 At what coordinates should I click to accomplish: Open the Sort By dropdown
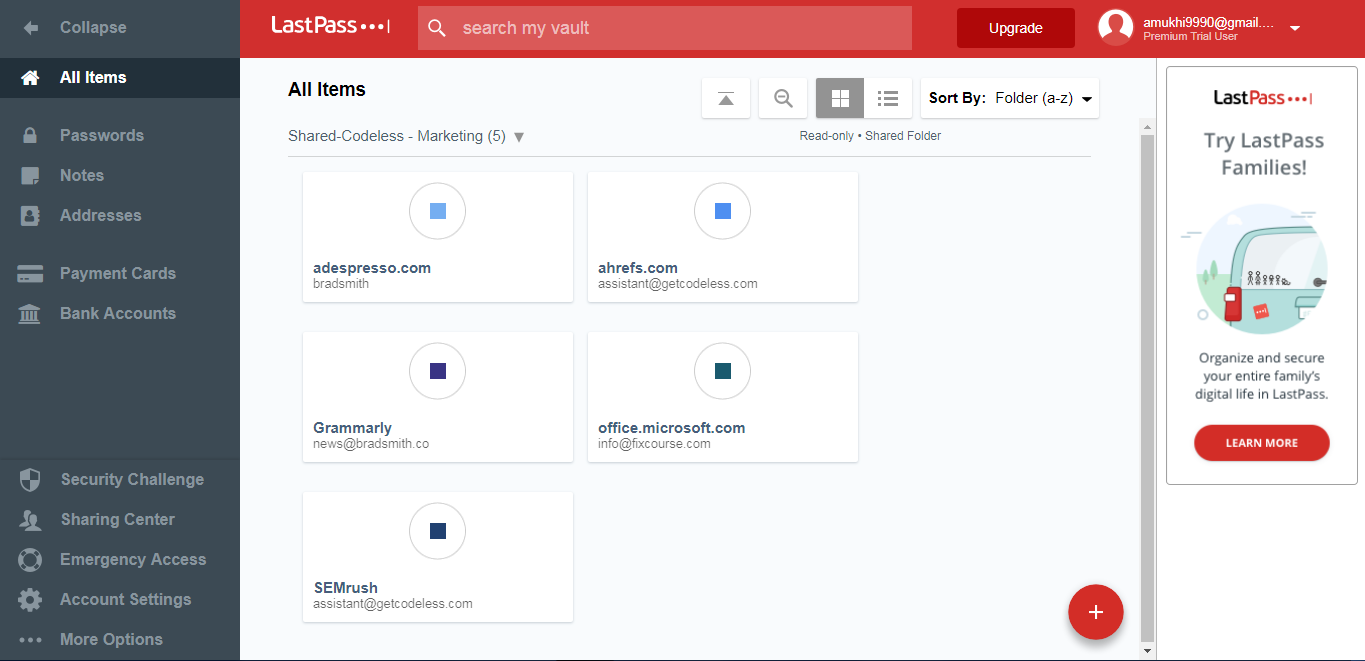[x=1010, y=98]
